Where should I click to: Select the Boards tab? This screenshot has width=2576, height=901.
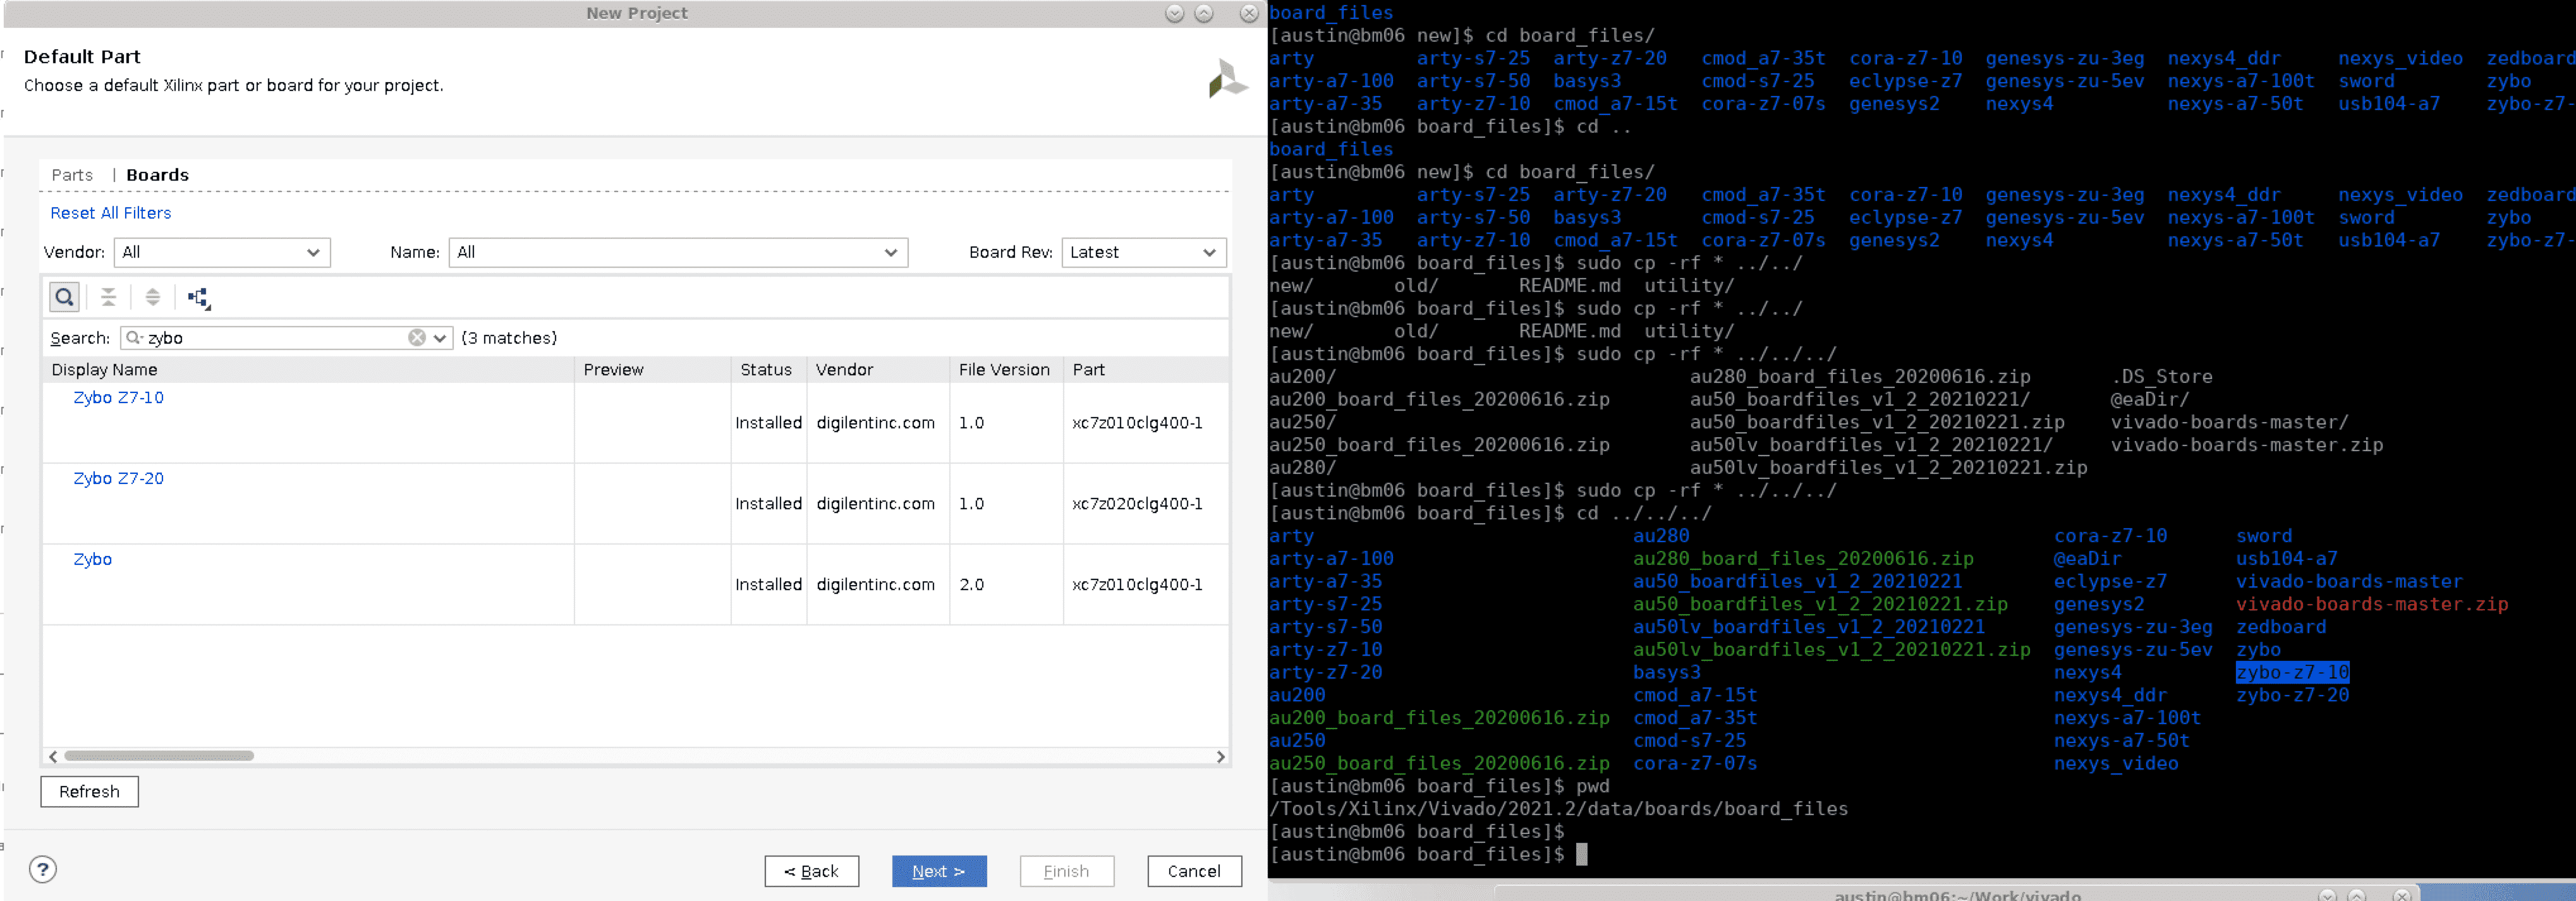(157, 175)
